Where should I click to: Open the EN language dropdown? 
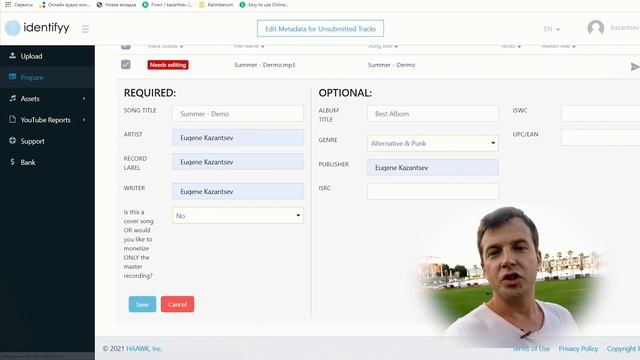(x=552, y=29)
